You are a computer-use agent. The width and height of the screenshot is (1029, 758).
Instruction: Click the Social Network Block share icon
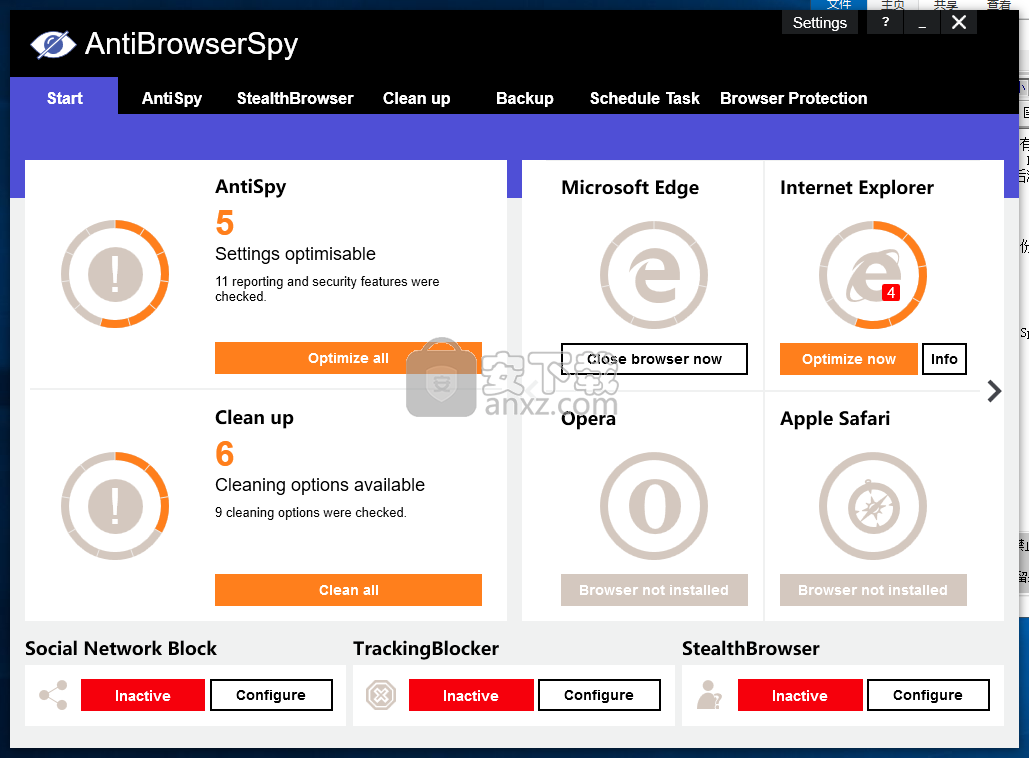click(53, 695)
